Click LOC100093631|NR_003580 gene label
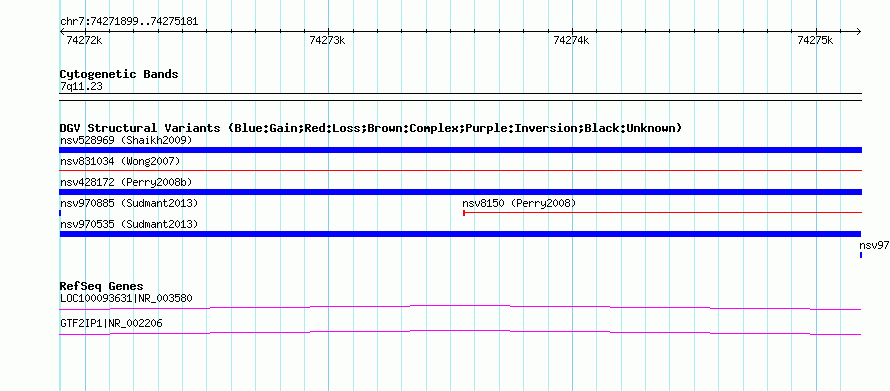The height and width of the screenshot is (391, 890). 126,298
